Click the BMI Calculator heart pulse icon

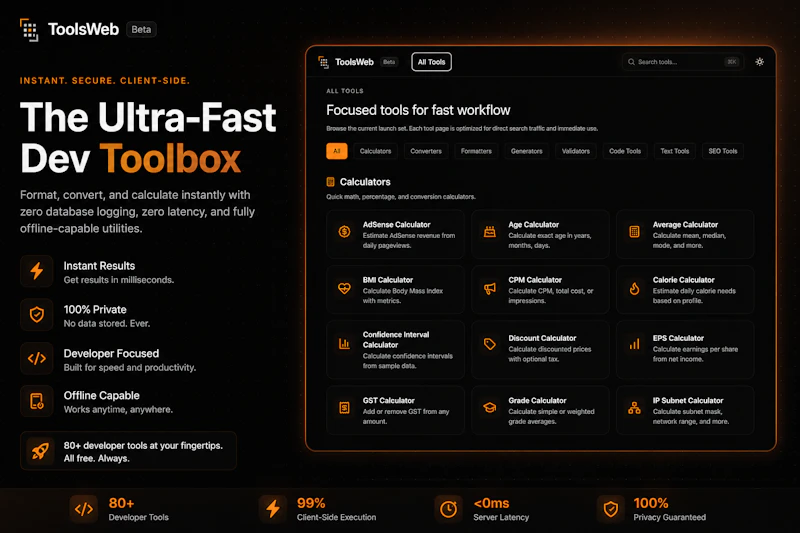344,289
